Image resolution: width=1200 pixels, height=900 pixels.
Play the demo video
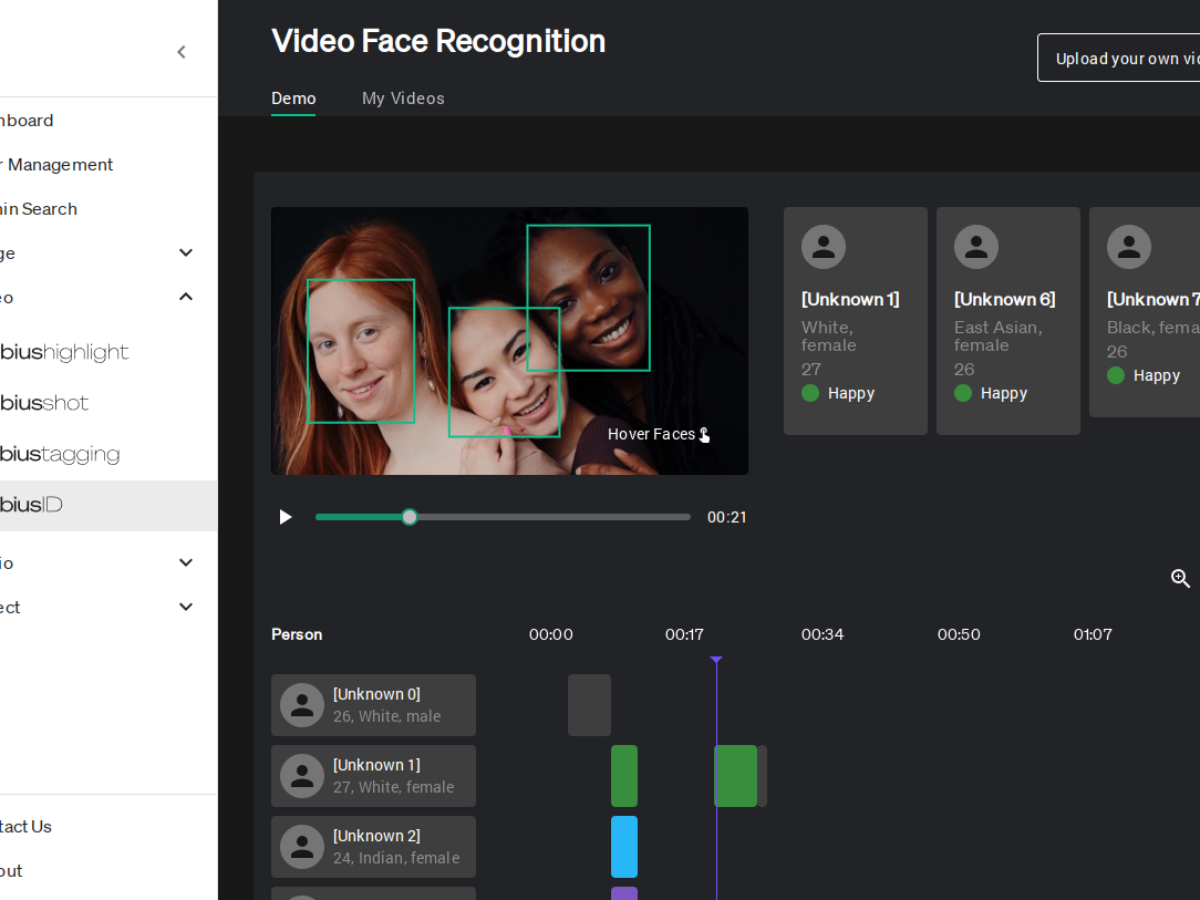(285, 517)
